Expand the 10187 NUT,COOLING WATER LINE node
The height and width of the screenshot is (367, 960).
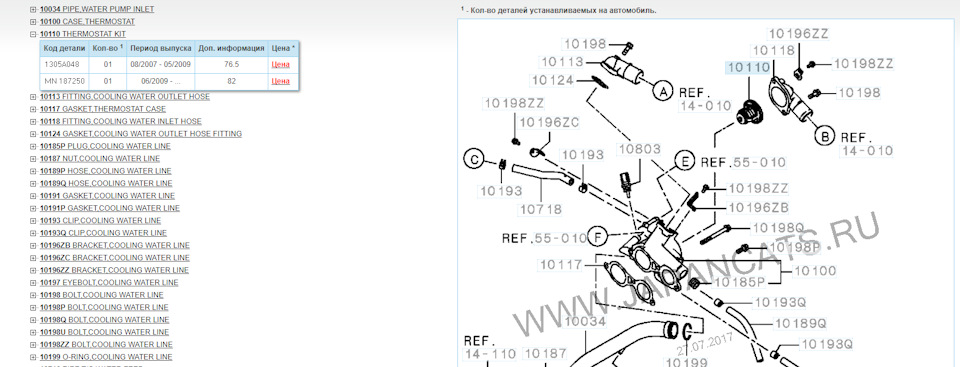pos(33,159)
